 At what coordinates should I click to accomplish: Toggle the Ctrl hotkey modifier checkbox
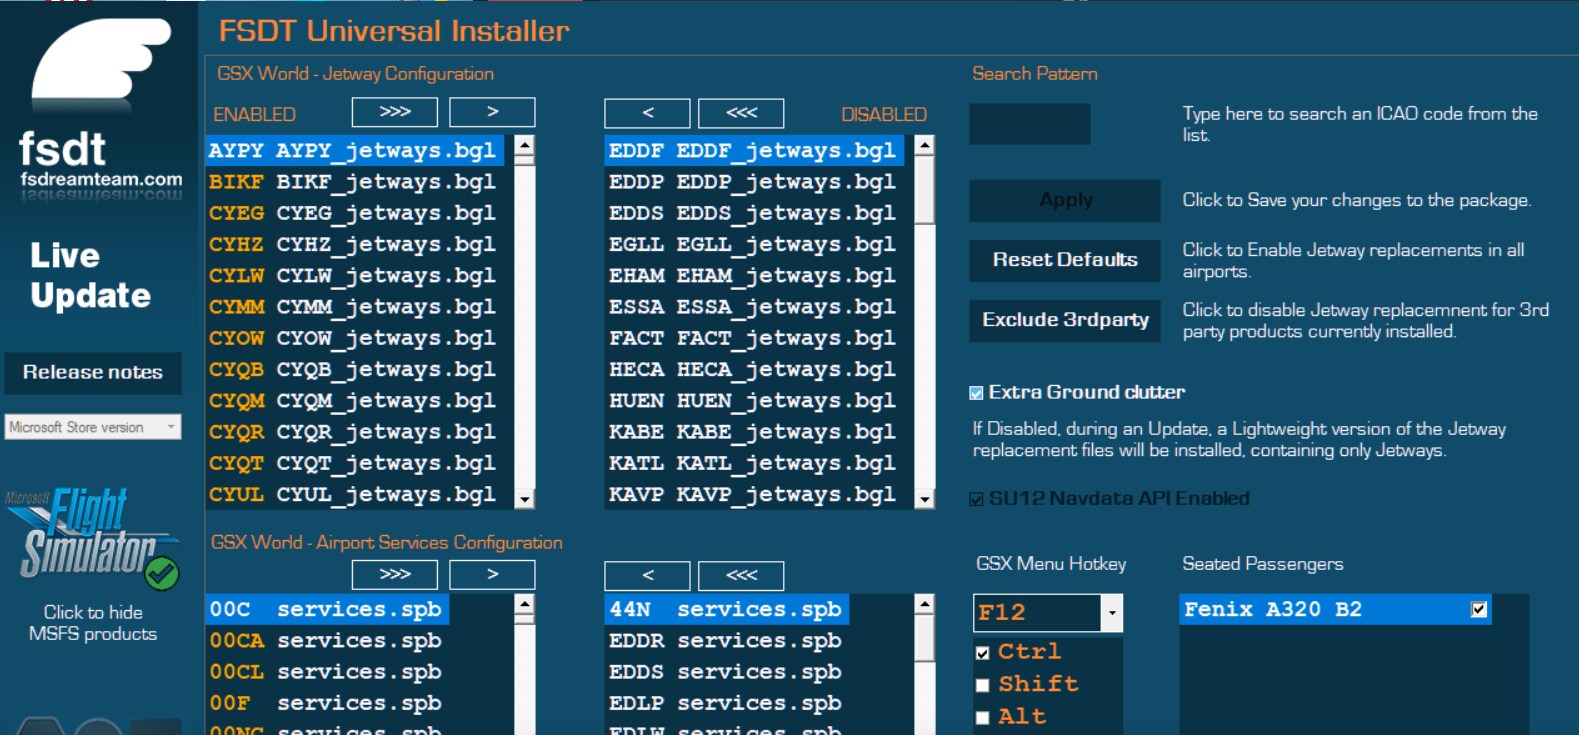point(983,653)
